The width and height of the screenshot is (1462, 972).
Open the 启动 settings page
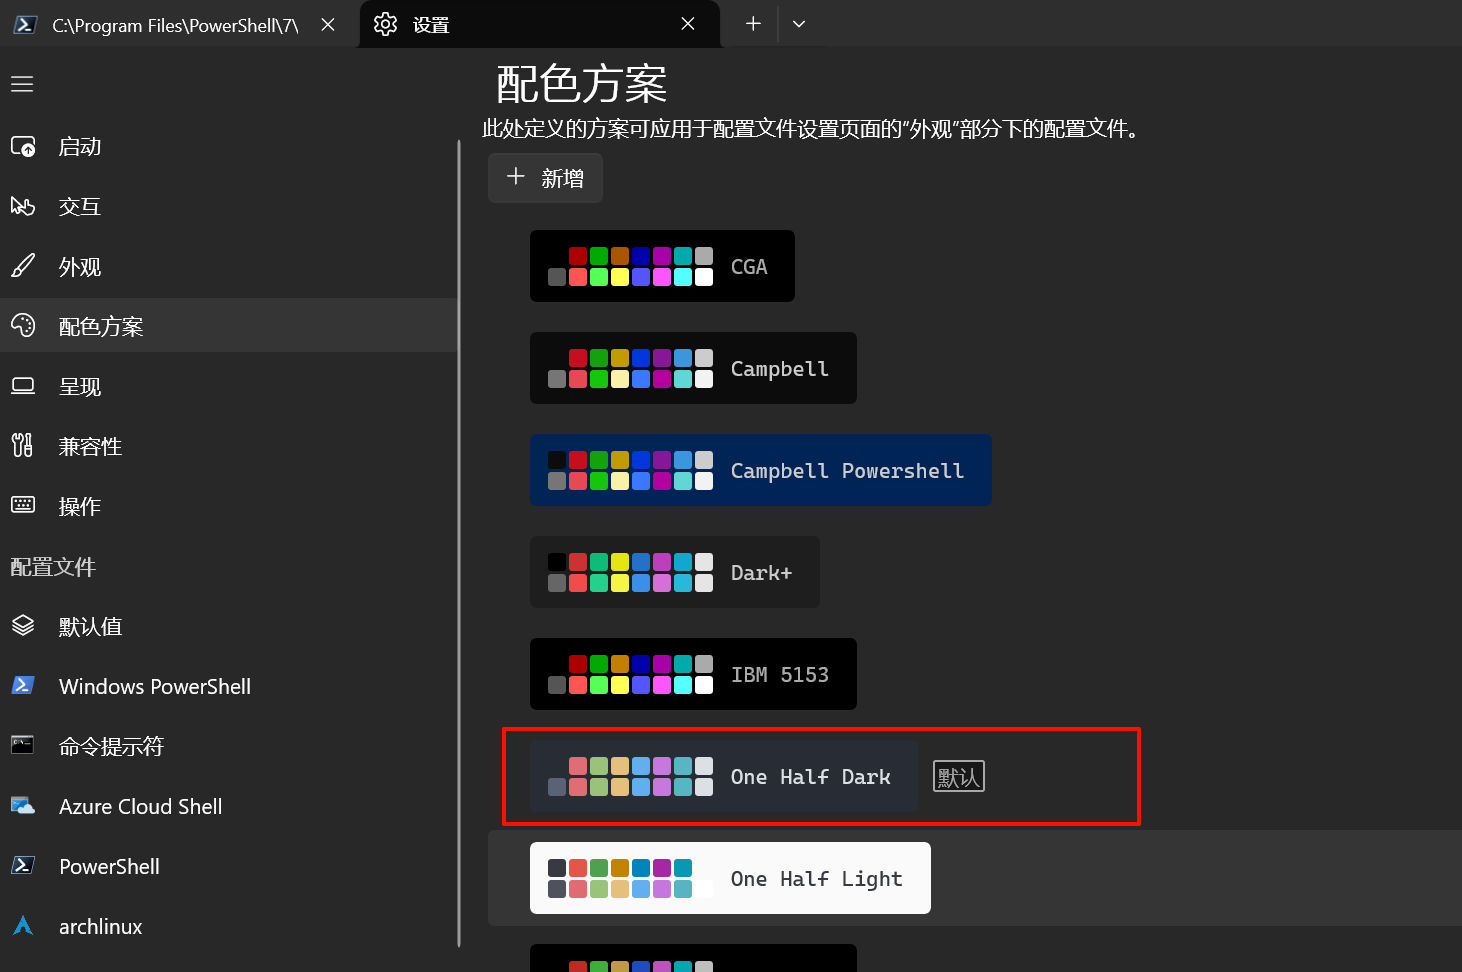(x=228, y=147)
